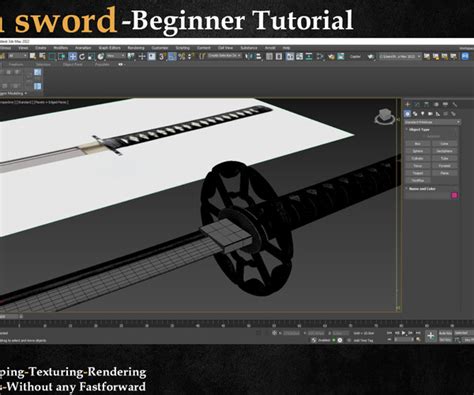Open the Arnold menu
Screen dimensions: 474x395
click(270, 48)
